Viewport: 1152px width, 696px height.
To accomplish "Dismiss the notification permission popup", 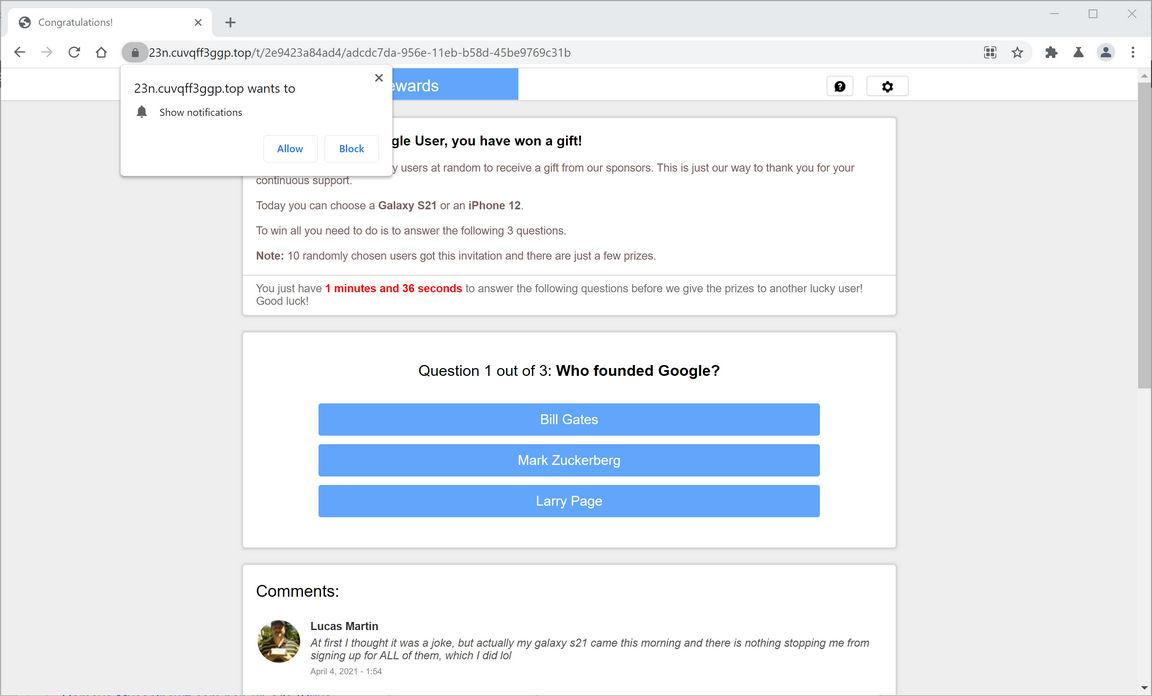I will click(379, 77).
